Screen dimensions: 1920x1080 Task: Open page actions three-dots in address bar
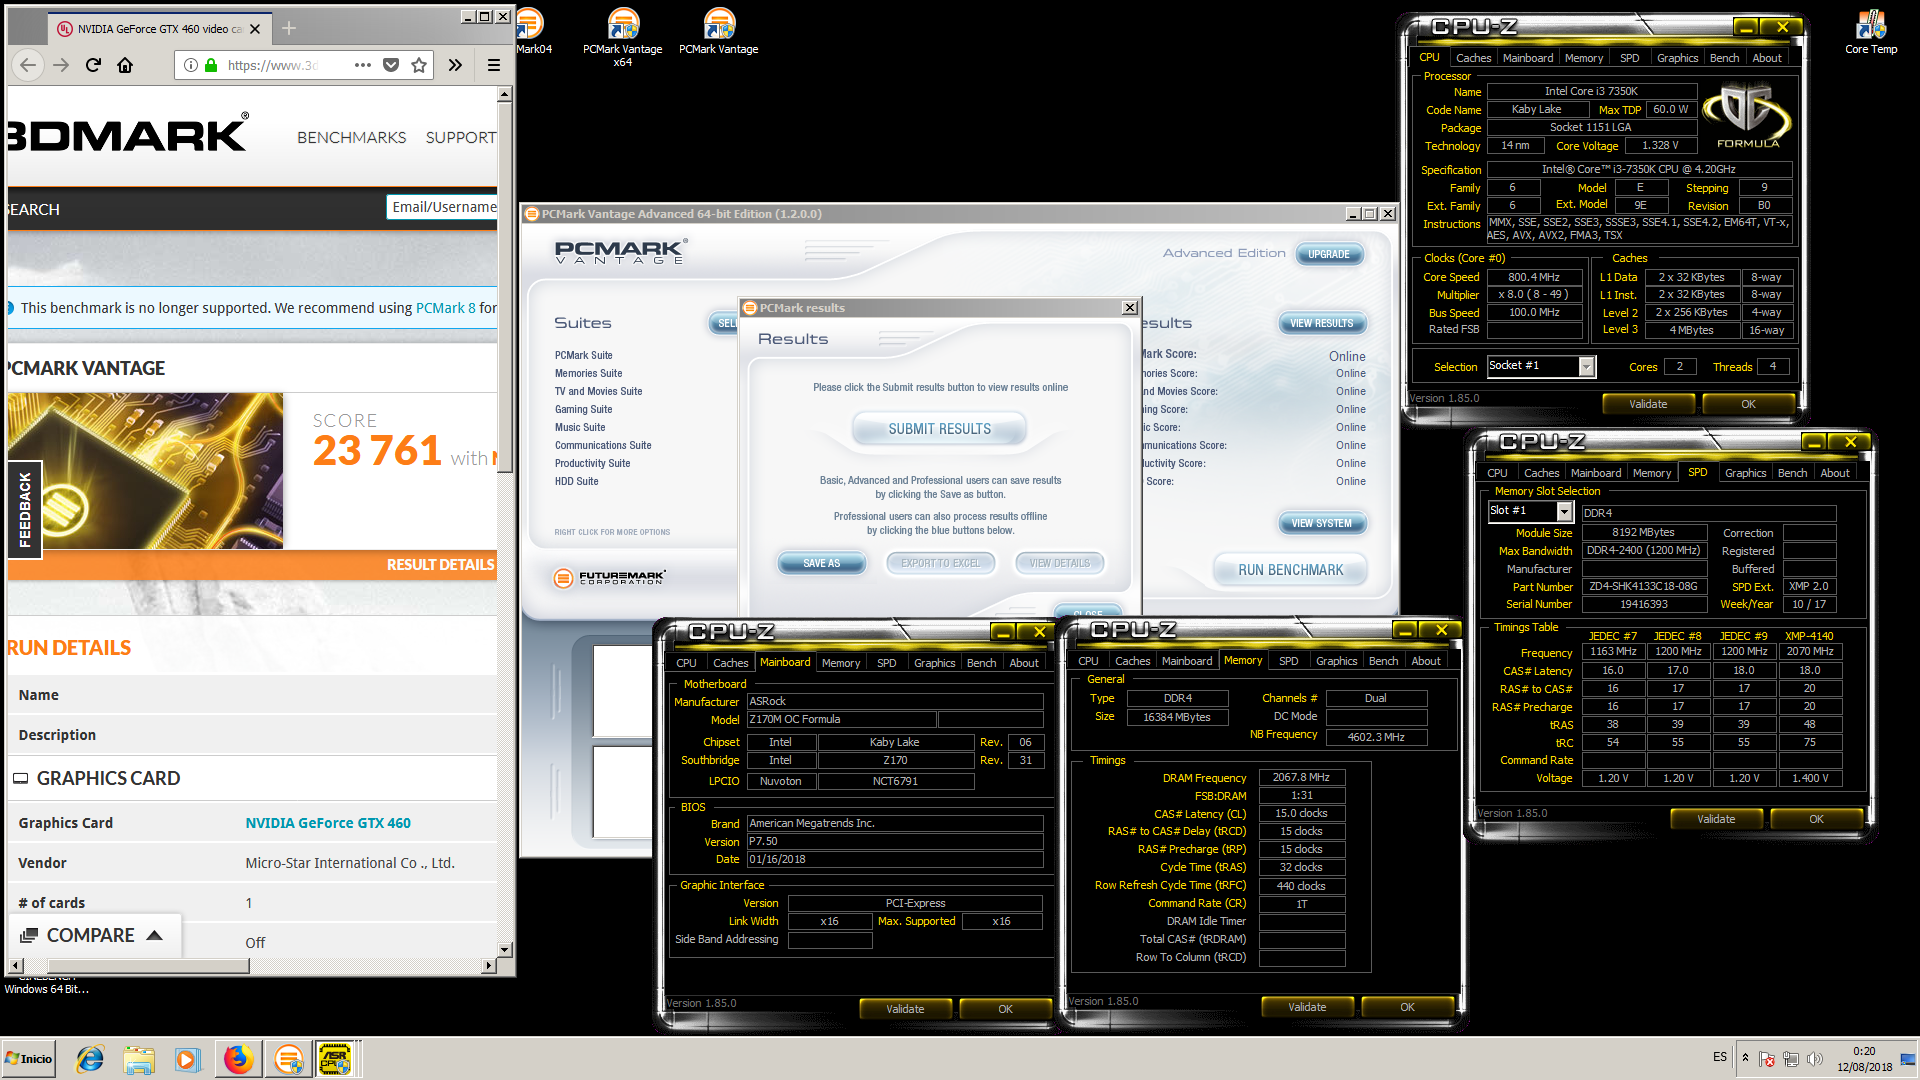click(363, 65)
